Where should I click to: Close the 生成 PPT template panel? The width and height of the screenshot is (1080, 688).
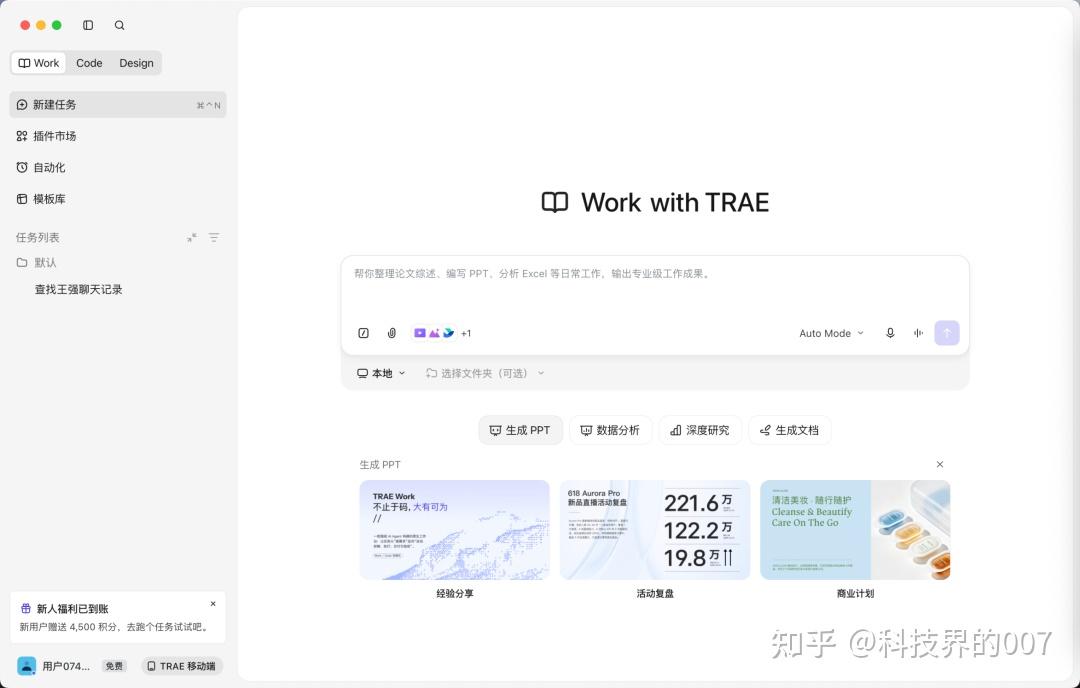[x=939, y=465]
